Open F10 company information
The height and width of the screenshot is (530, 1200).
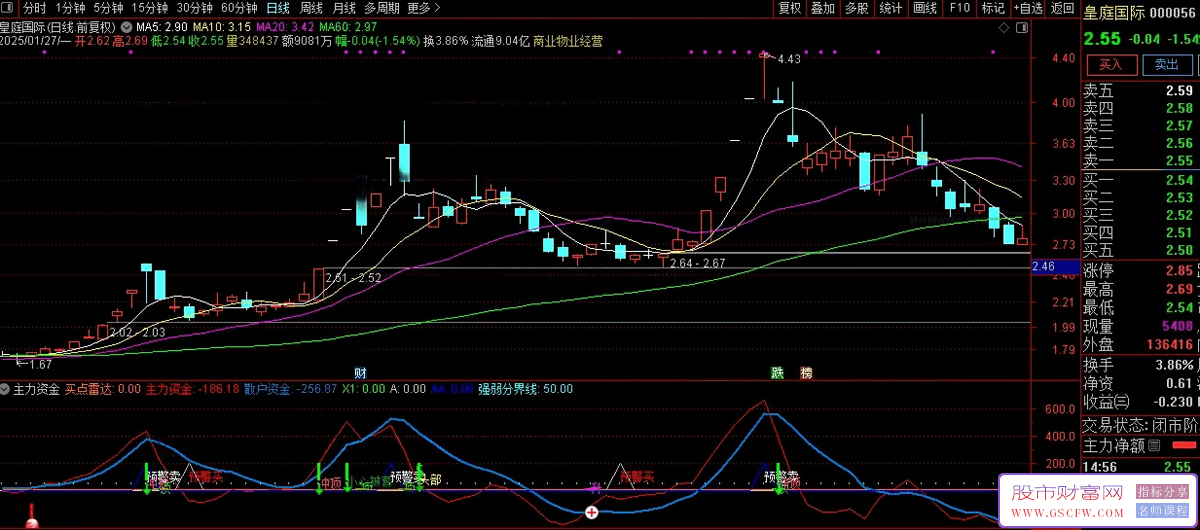coord(959,8)
